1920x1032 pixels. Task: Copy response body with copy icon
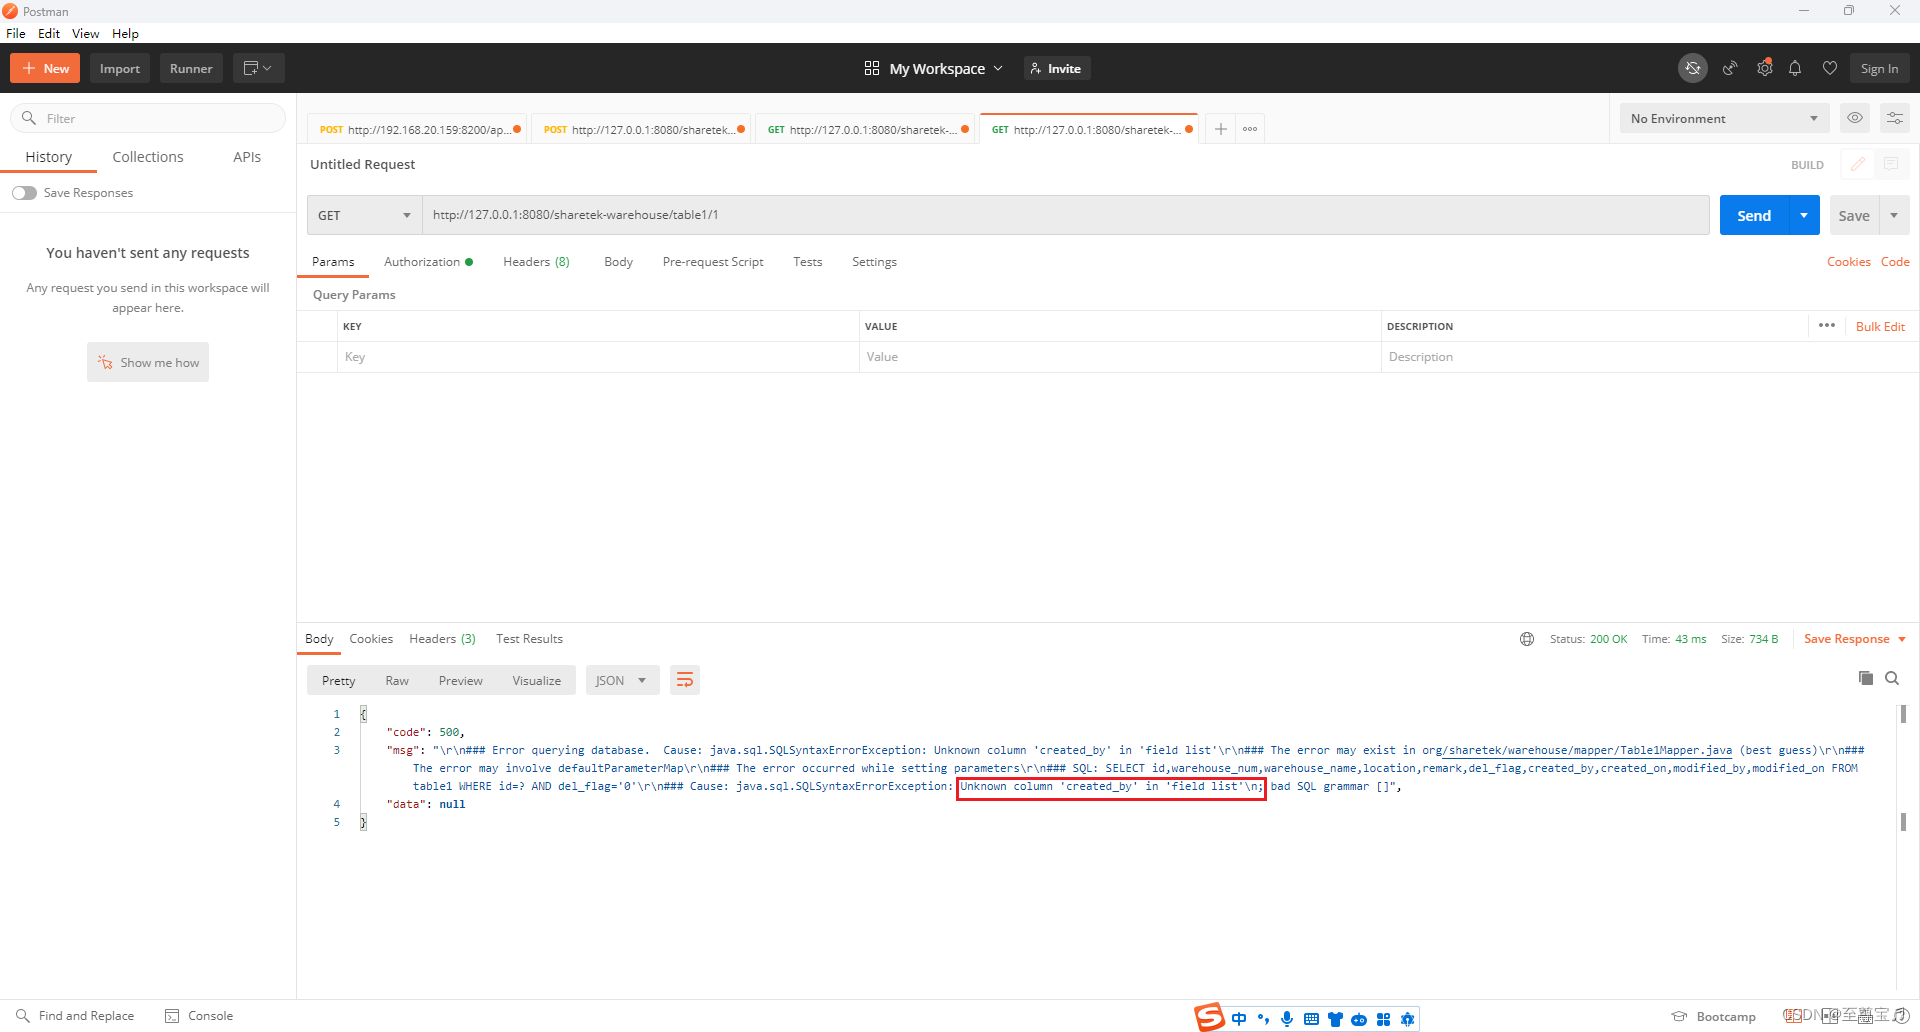point(1865,678)
